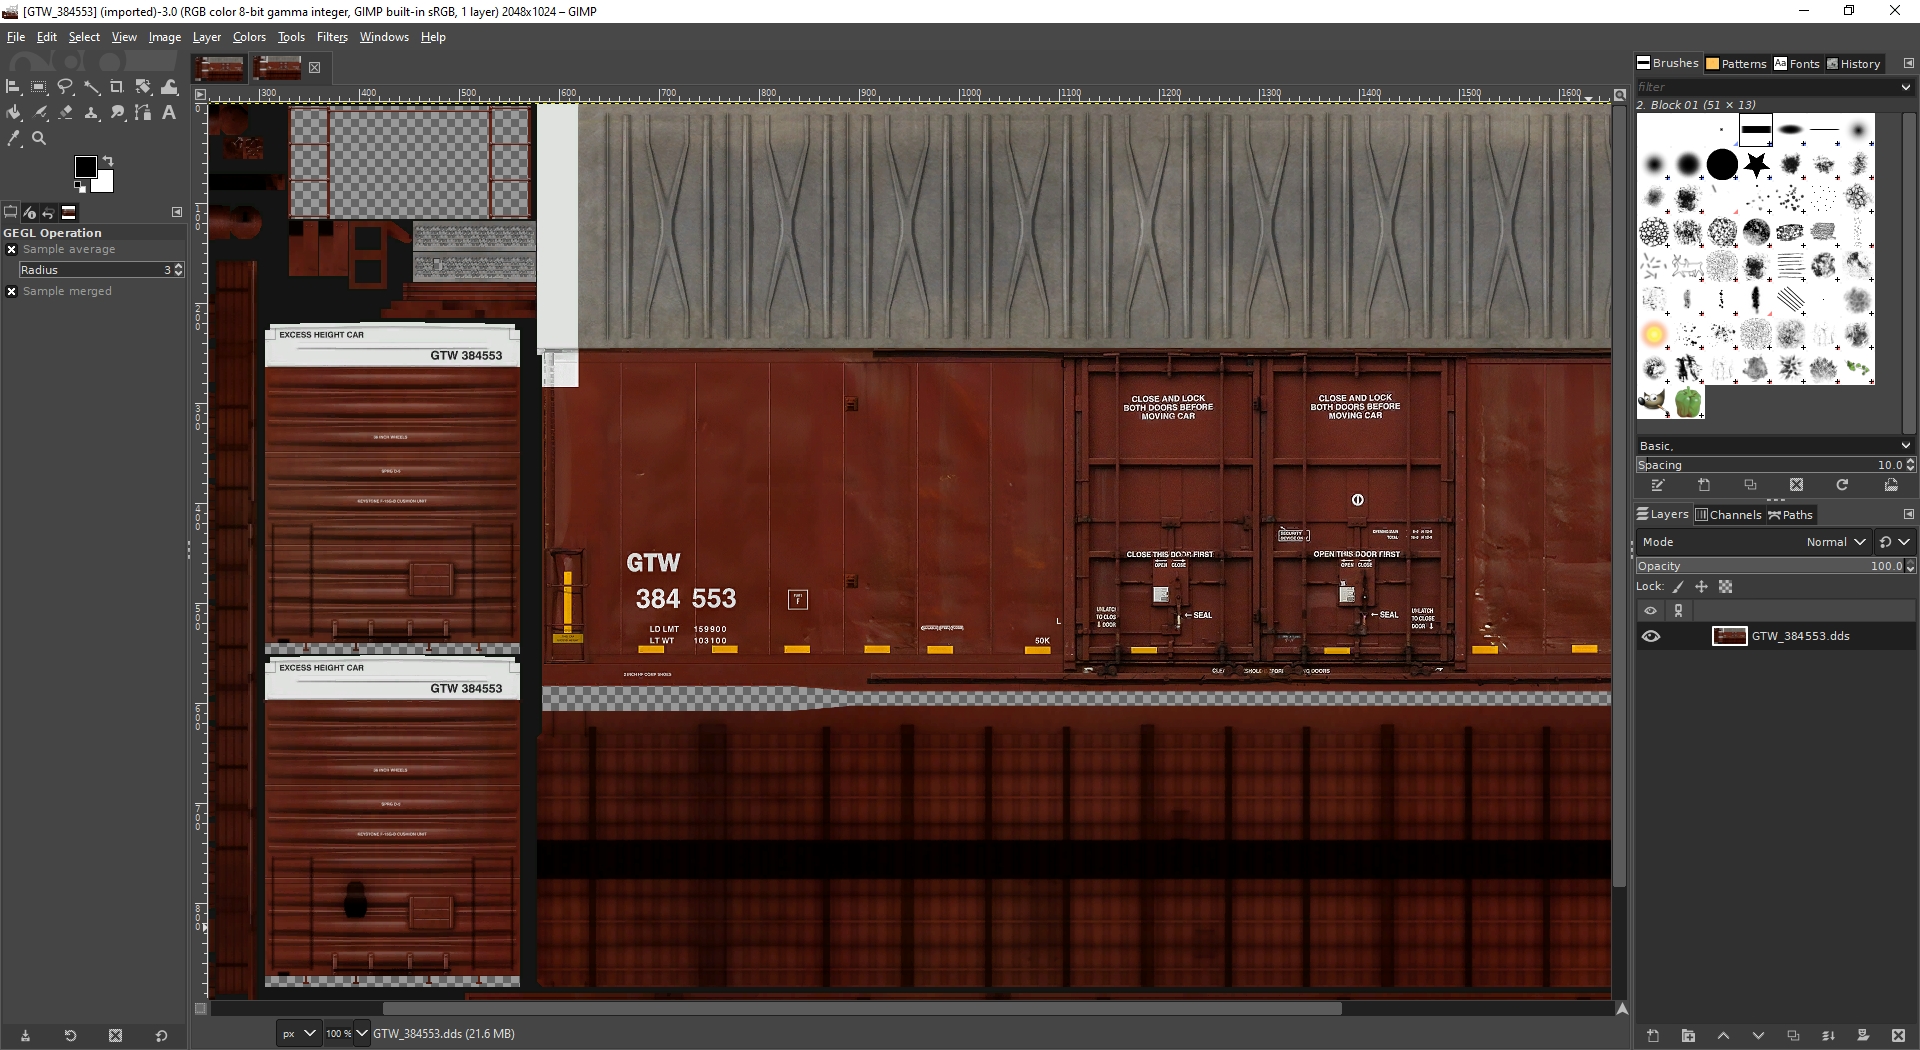Create a new brush in Brushes panel
This screenshot has width=1920, height=1050.
1704,485
